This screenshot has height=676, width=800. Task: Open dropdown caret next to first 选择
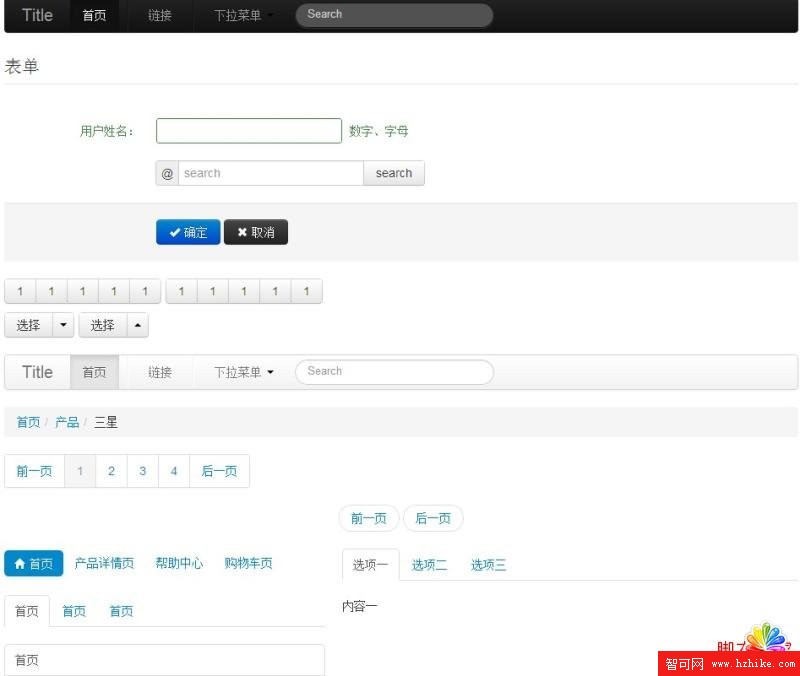click(x=64, y=325)
